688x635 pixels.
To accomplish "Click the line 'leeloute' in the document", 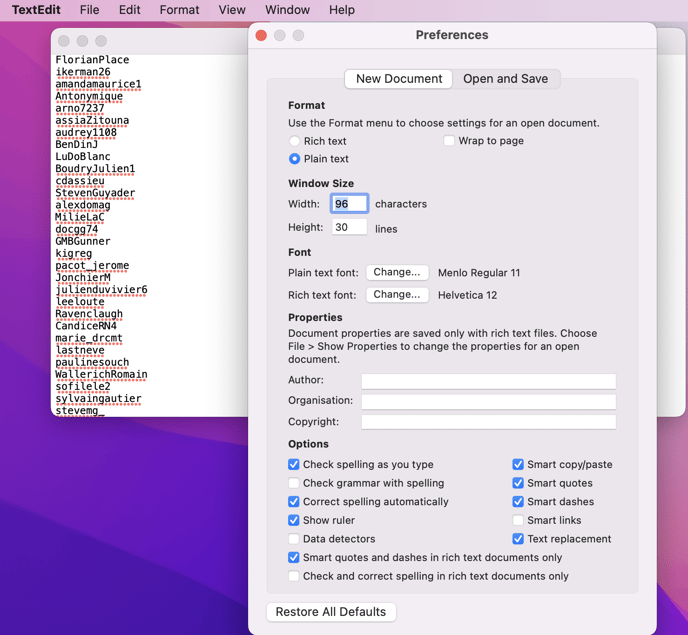I will 80,302.
